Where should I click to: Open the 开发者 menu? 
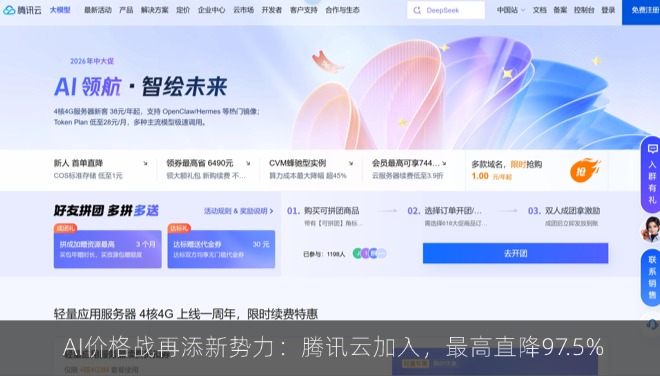click(x=271, y=10)
